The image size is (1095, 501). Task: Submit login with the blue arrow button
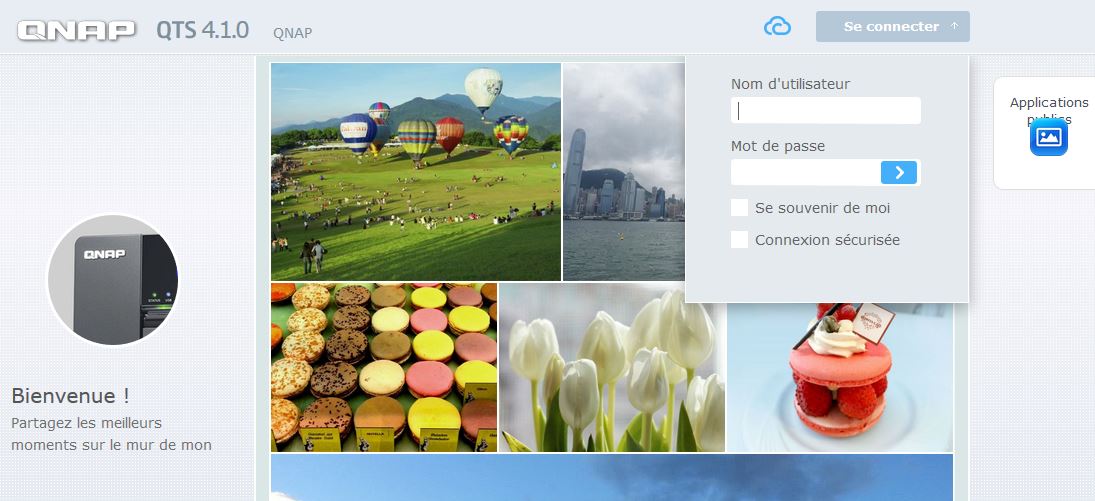899,173
